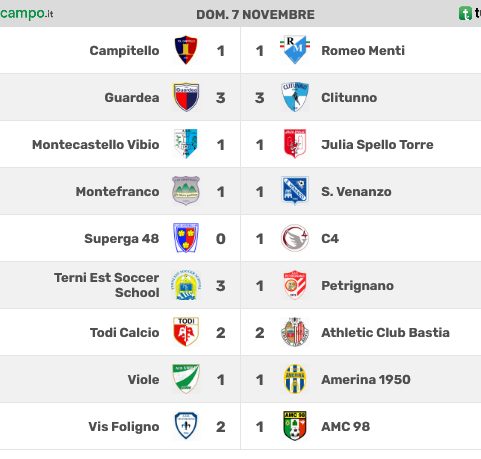Select the Vis Foligno team name
This screenshot has height=459, width=481.
tap(124, 427)
